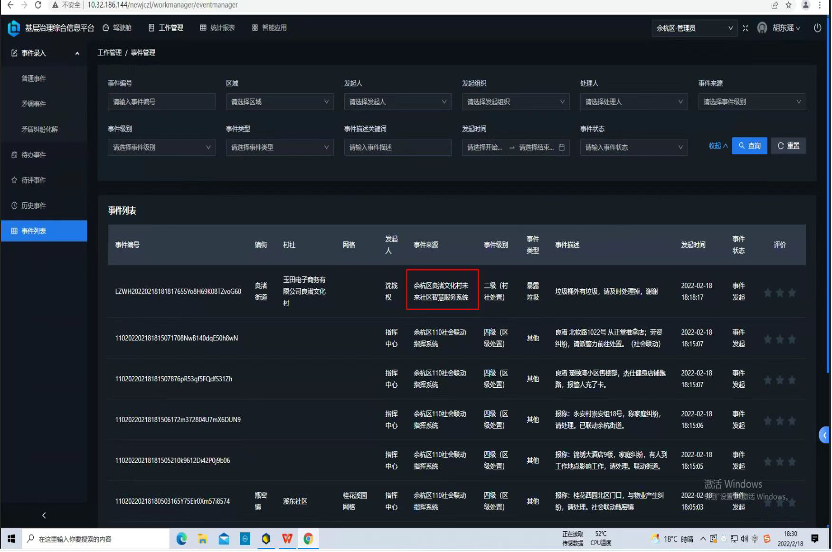Click the calendar icon in 发起时间 field

(563, 147)
